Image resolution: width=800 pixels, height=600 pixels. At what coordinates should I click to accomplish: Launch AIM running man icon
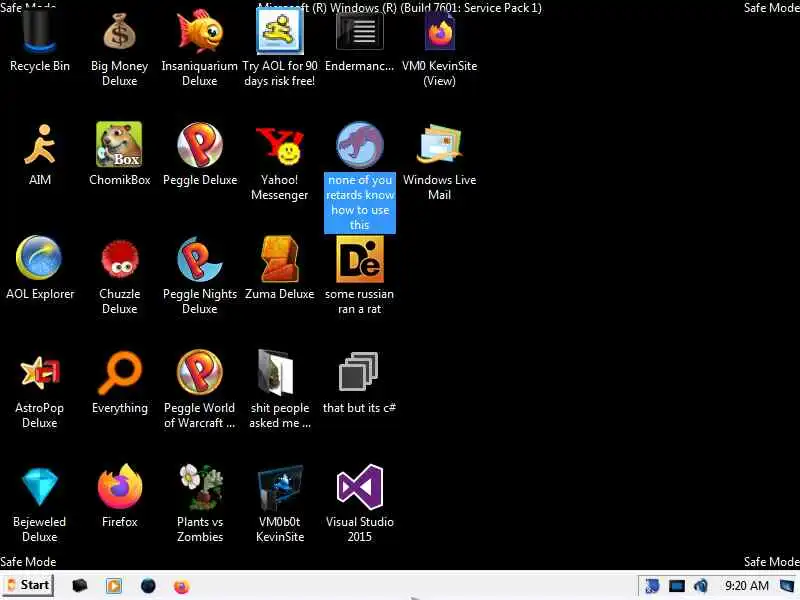click(39, 145)
